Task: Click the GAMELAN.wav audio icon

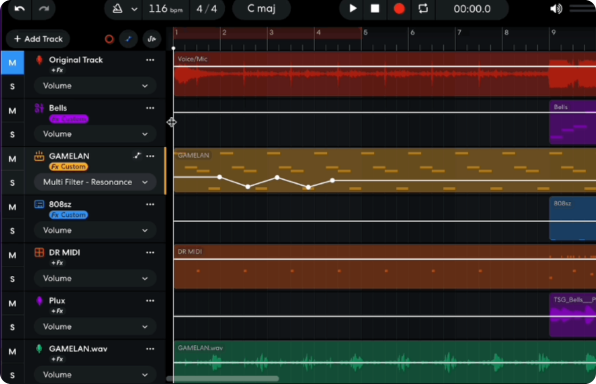Action: coord(39,349)
